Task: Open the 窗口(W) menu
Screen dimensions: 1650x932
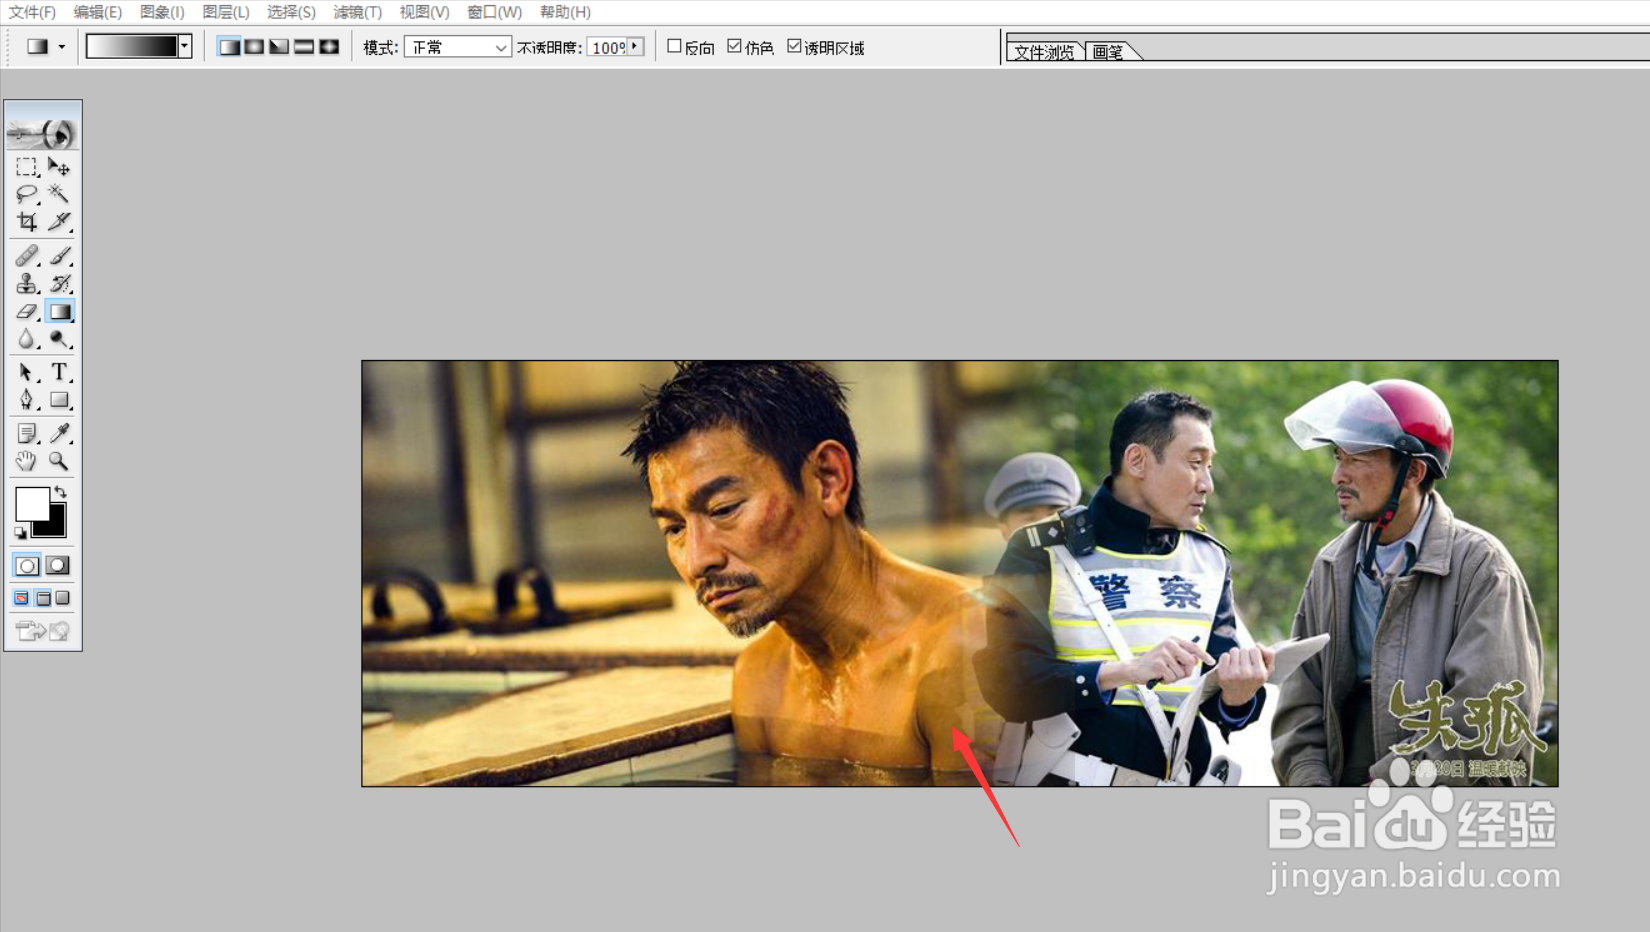Action: coord(494,12)
